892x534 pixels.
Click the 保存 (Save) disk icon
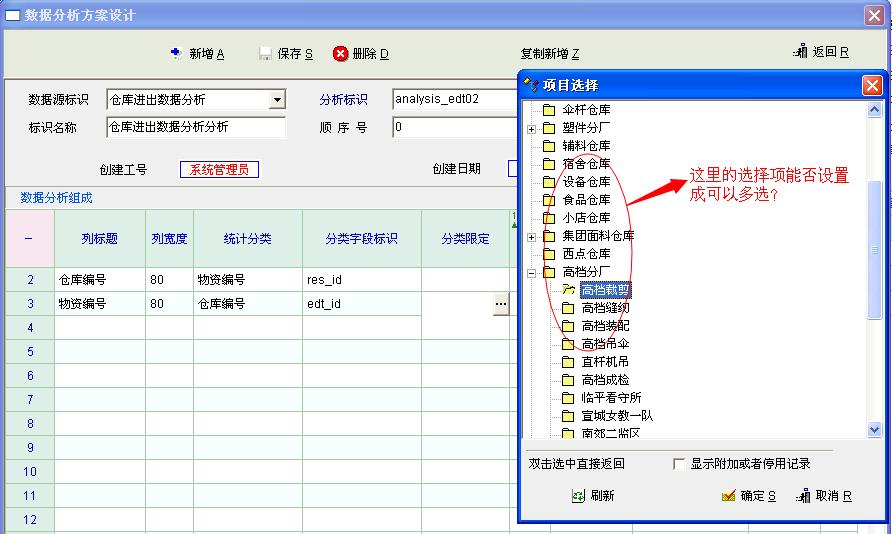tap(265, 53)
